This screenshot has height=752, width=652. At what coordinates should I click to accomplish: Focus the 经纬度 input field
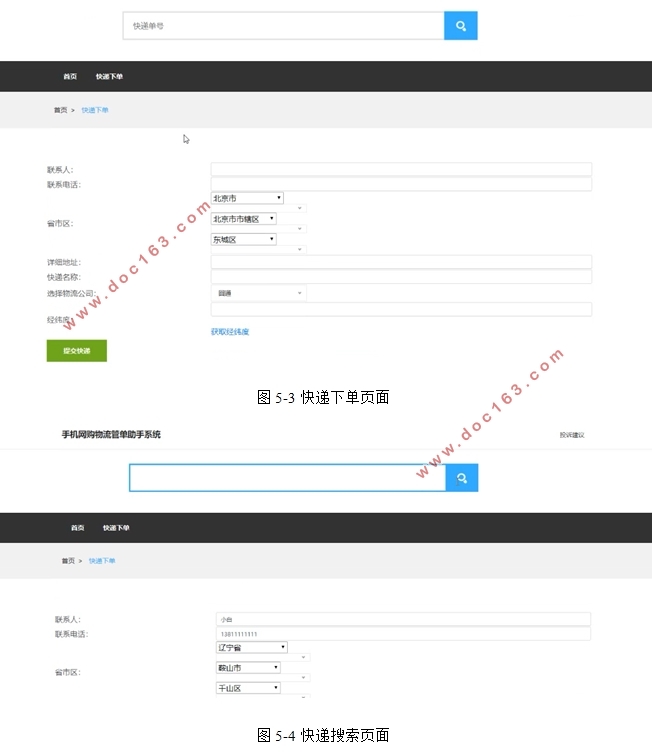click(x=401, y=309)
